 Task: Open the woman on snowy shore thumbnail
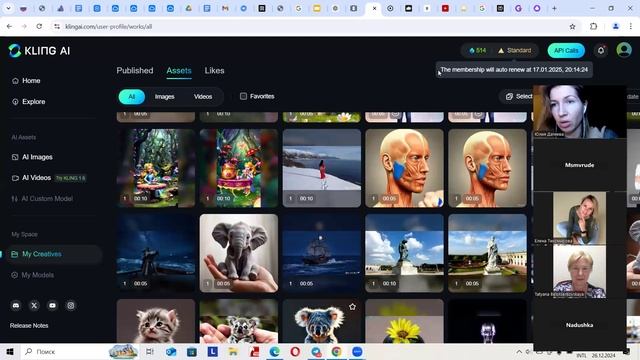click(x=322, y=168)
